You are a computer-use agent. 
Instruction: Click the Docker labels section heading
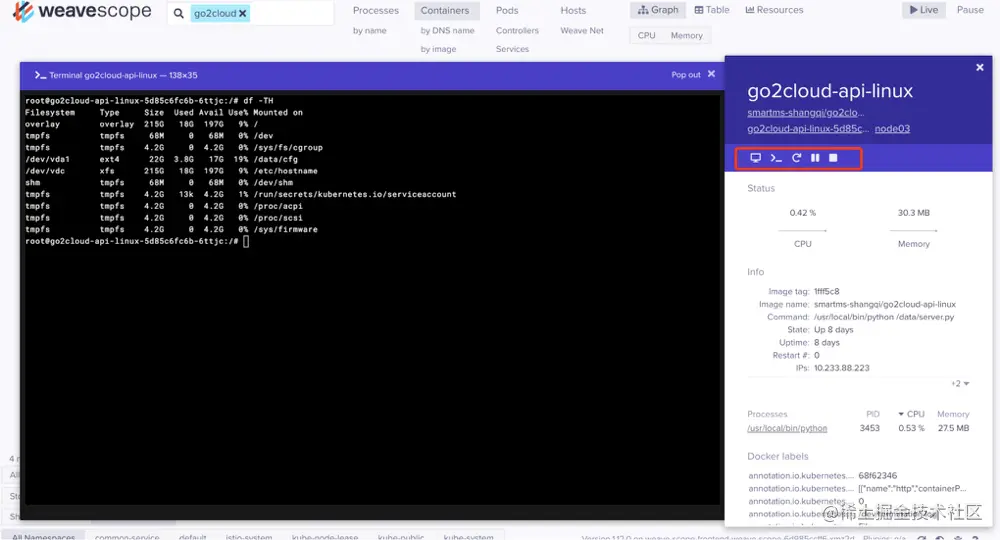click(x=777, y=456)
